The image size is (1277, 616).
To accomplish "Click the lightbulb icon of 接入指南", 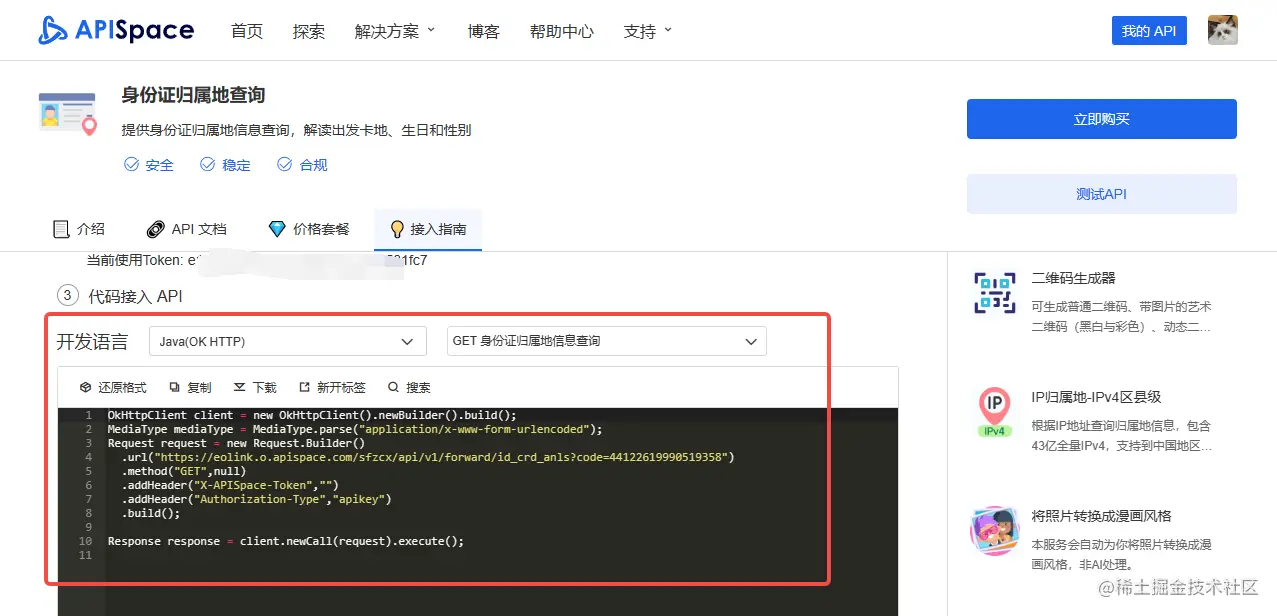I will [x=397, y=229].
